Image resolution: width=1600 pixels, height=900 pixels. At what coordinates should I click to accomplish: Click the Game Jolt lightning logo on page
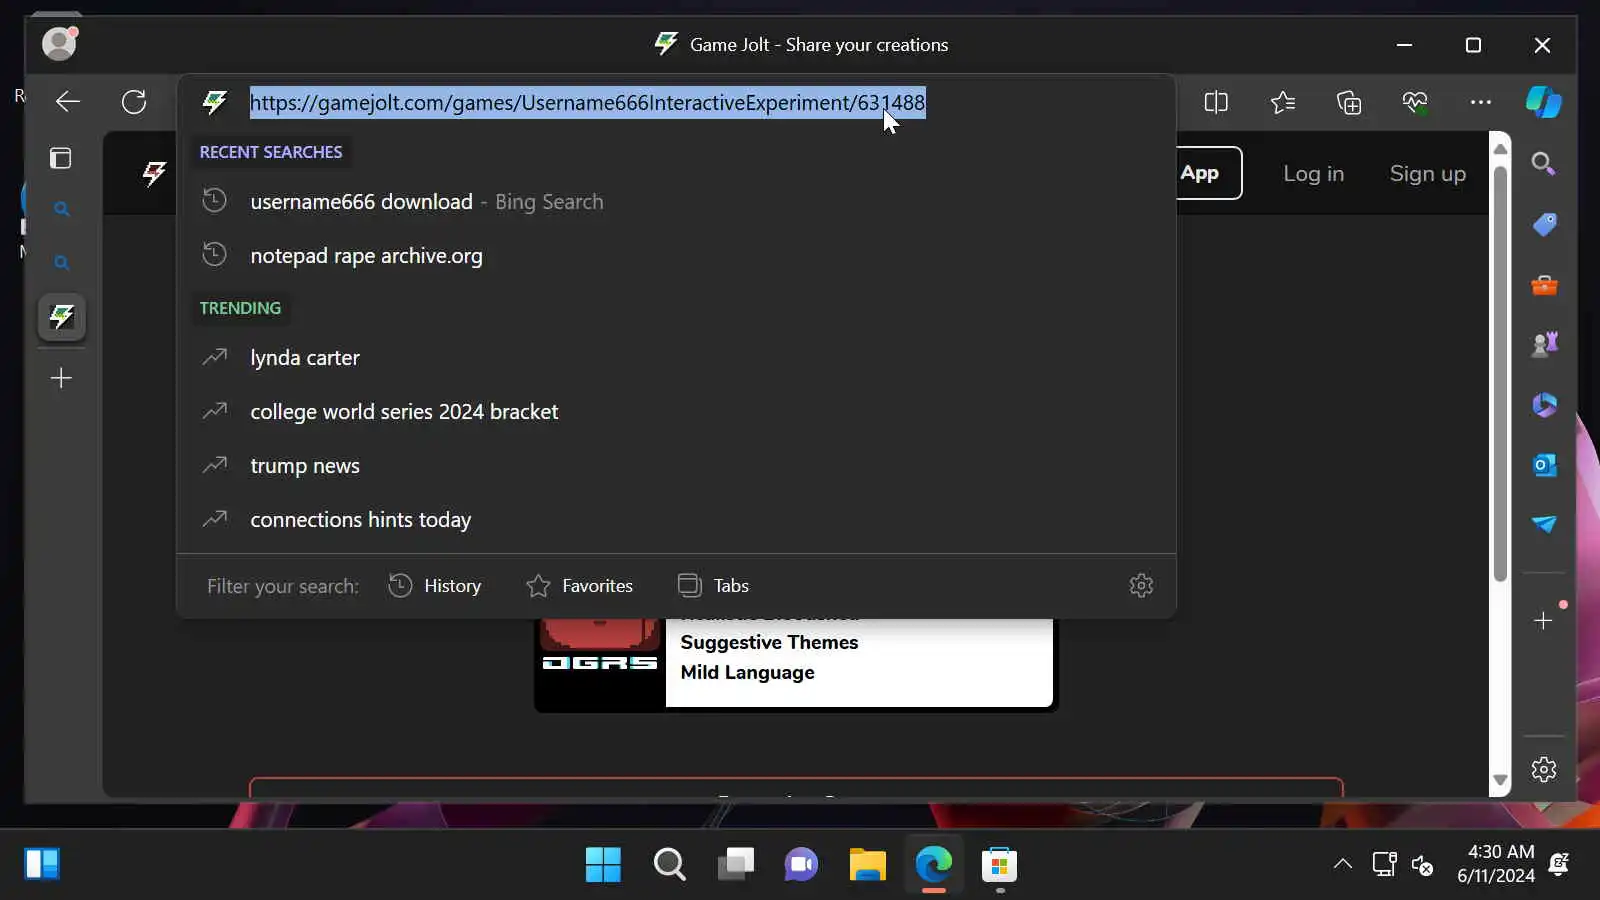[154, 173]
